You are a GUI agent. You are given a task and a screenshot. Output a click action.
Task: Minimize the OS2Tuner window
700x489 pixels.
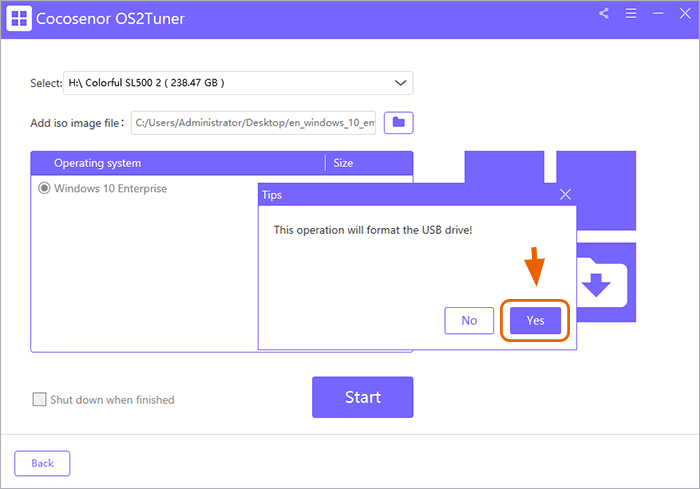point(658,13)
